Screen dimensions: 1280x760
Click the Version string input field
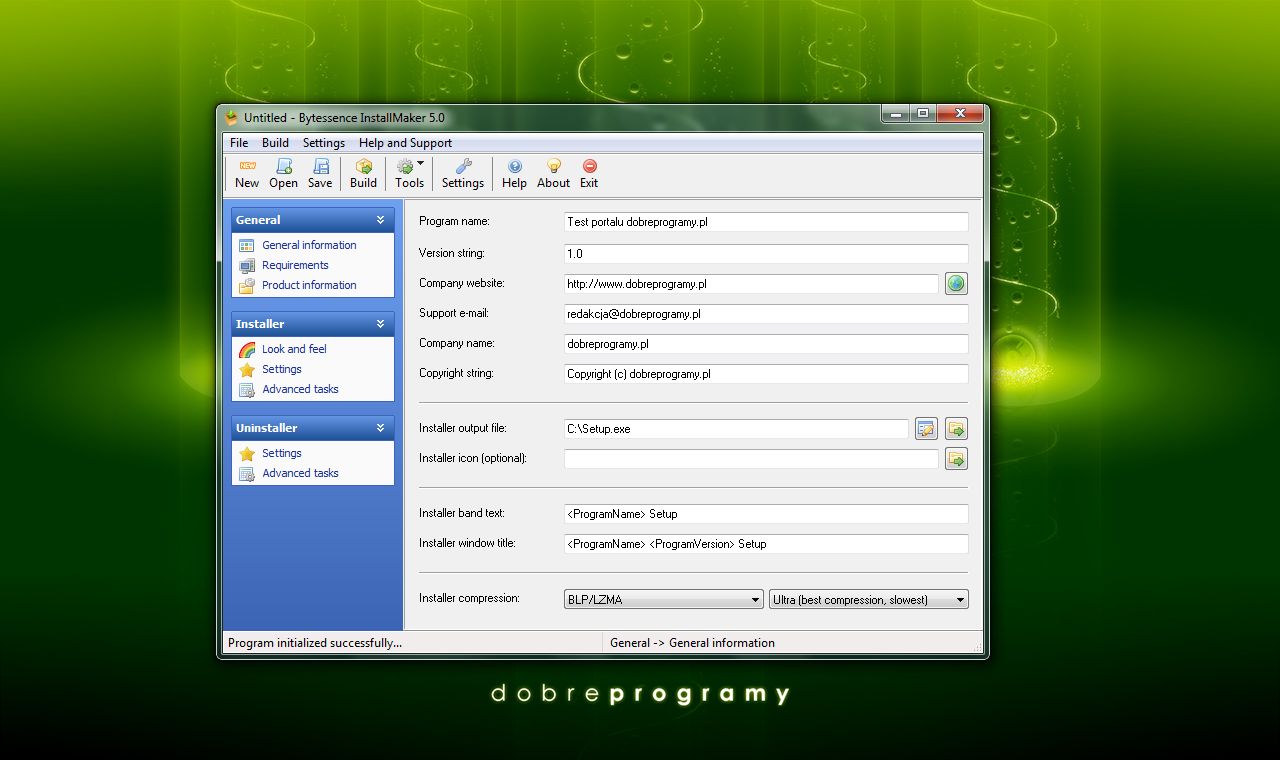(x=766, y=254)
